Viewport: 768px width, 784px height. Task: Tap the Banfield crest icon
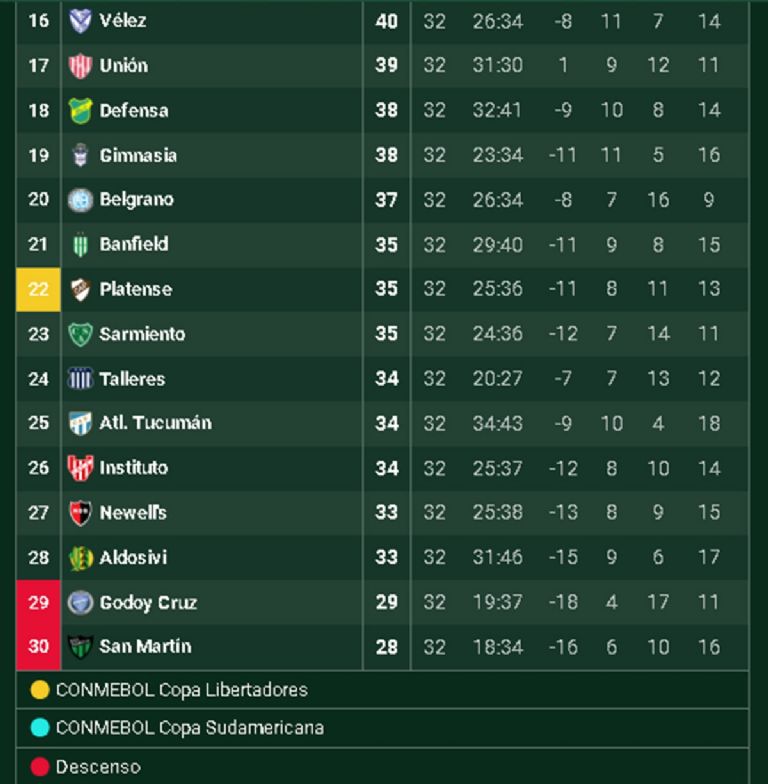pos(80,244)
